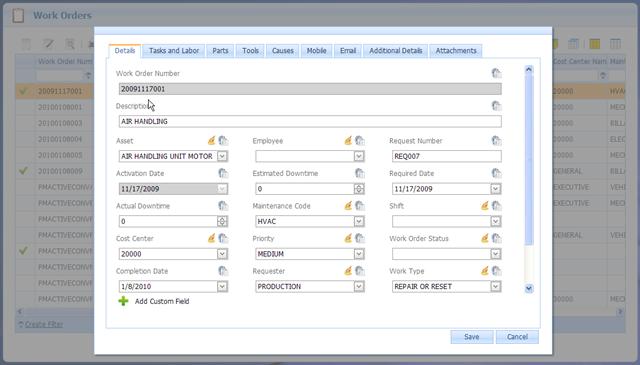
Task: Switch to the Causes tab
Action: (x=282, y=51)
